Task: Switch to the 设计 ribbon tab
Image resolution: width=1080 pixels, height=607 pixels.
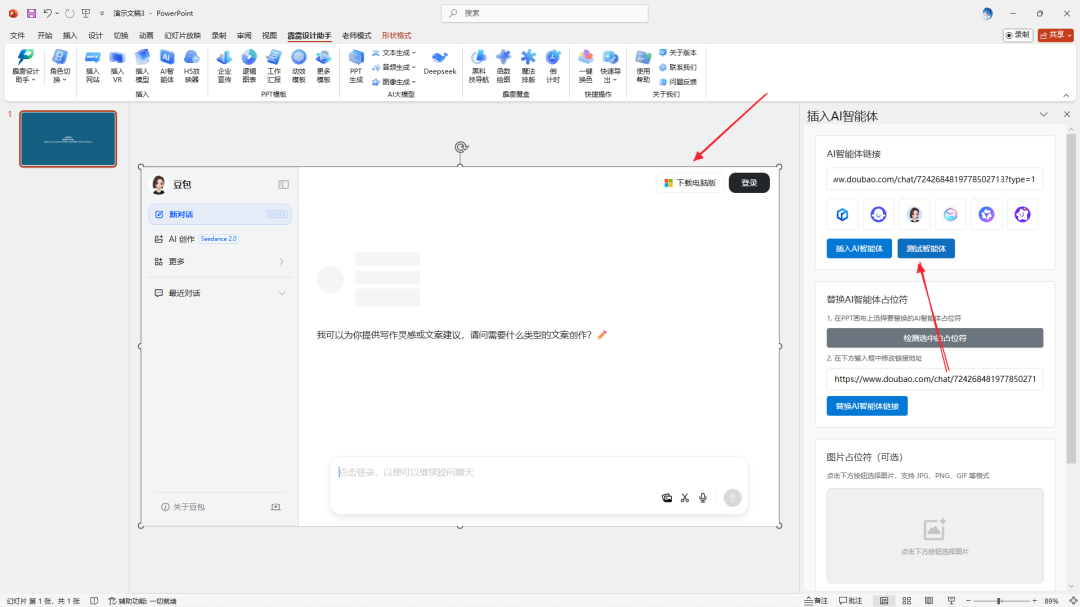Action: (x=95, y=35)
